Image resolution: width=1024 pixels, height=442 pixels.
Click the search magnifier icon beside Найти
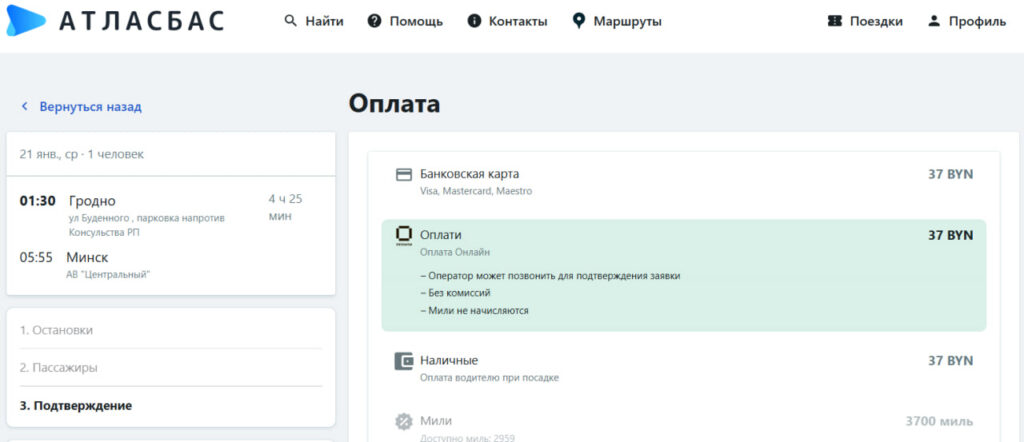(291, 21)
